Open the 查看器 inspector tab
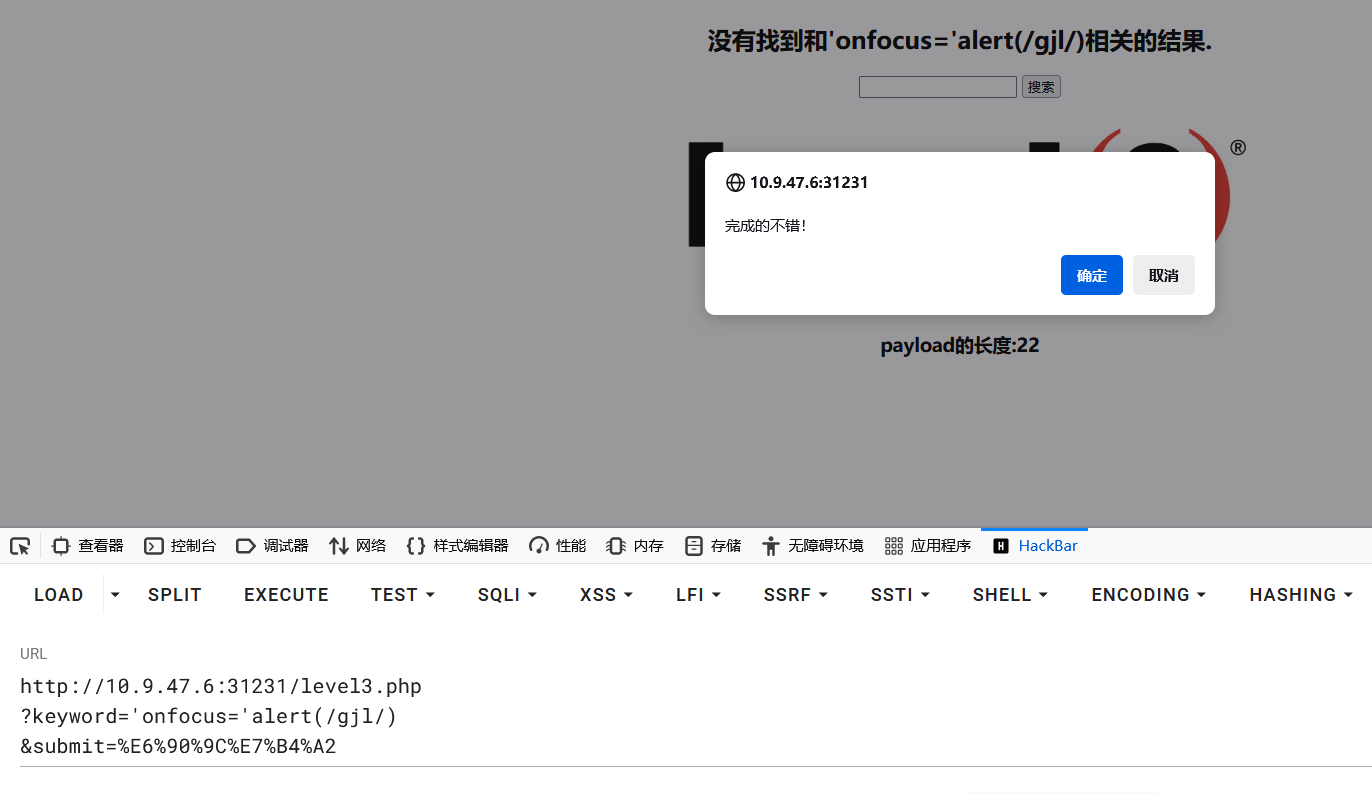 tap(88, 546)
